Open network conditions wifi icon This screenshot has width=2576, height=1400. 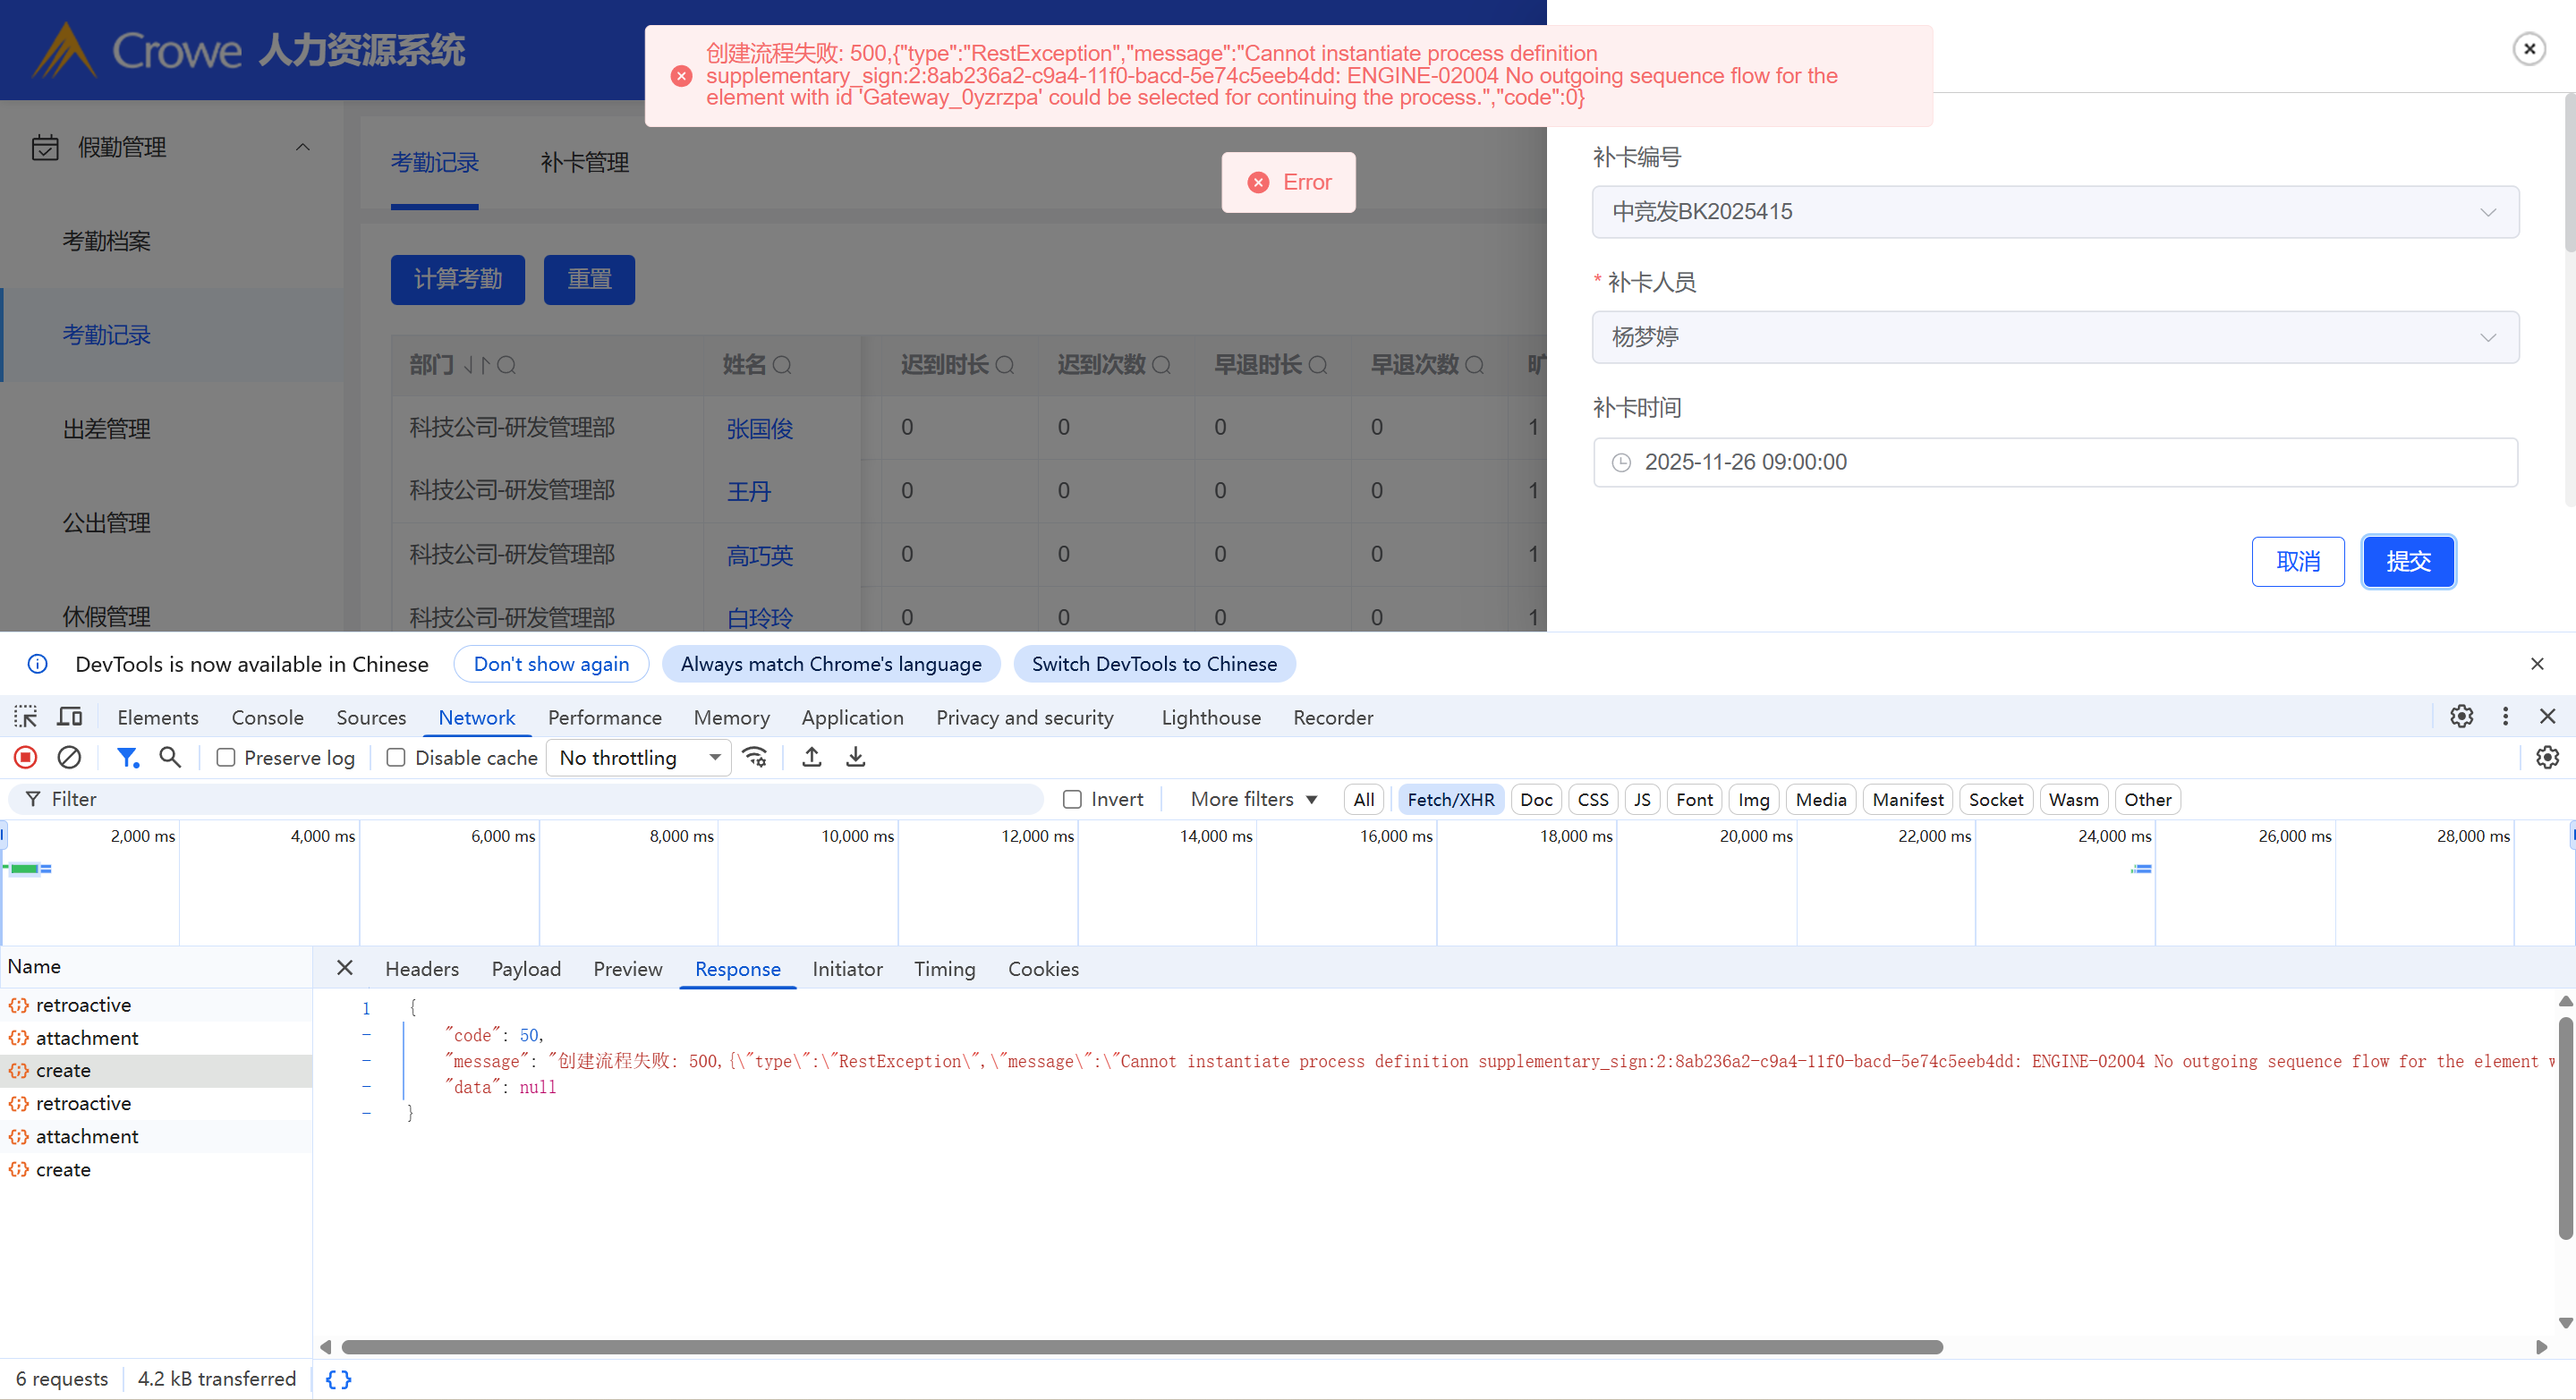click(x=755, y=757)
